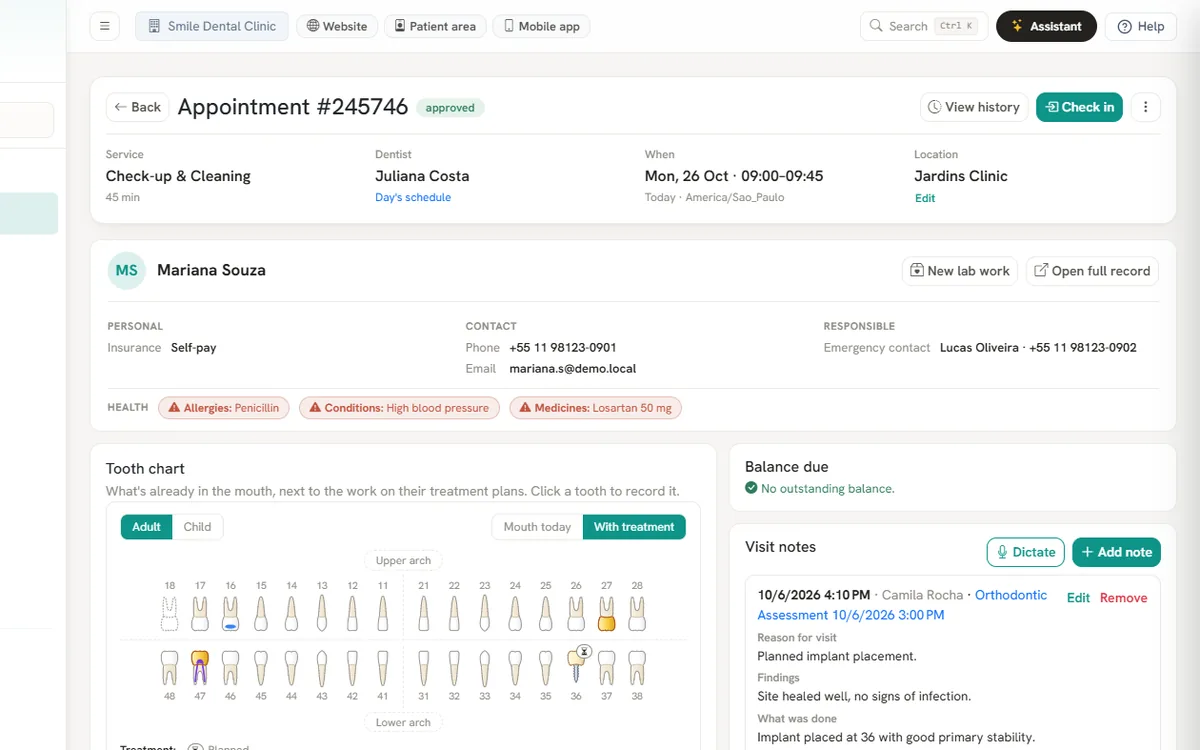This screenshot has height=750, width=1200.
Task: Edit the Camila Rocha visit note
Action: click(1078, 598)
